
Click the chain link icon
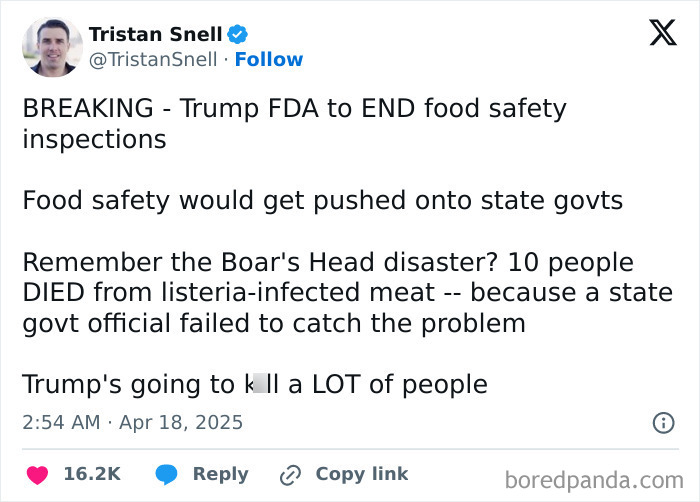point(291,475)
